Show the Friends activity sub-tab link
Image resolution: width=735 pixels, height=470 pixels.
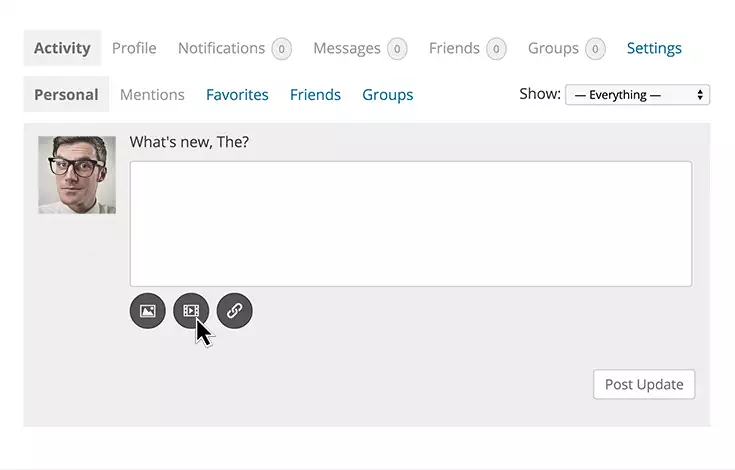tap(315, 95)
